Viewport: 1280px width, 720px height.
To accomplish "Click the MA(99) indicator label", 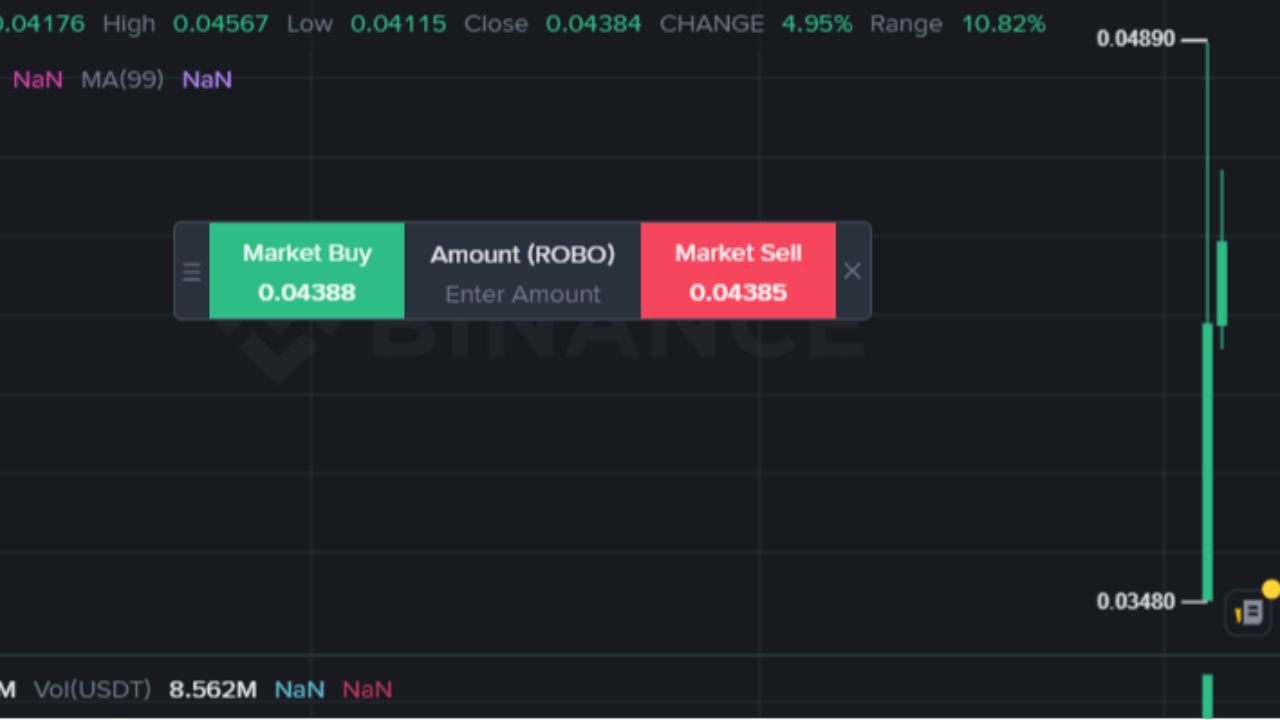I will pyautogui.click(x=122, y=79).
